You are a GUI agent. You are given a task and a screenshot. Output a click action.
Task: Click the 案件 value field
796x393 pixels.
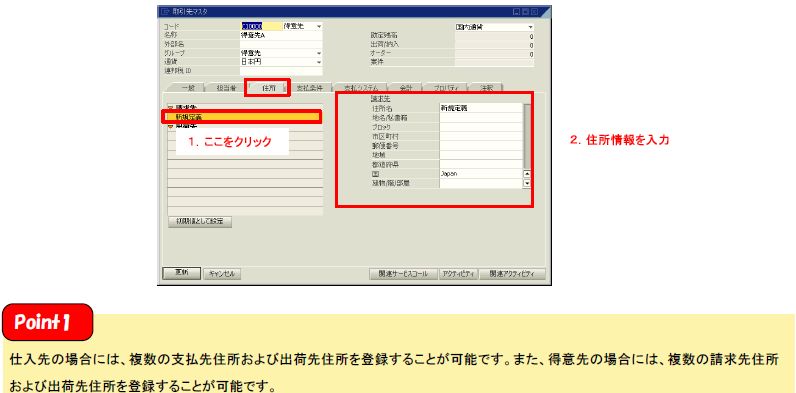pos(494,62)
